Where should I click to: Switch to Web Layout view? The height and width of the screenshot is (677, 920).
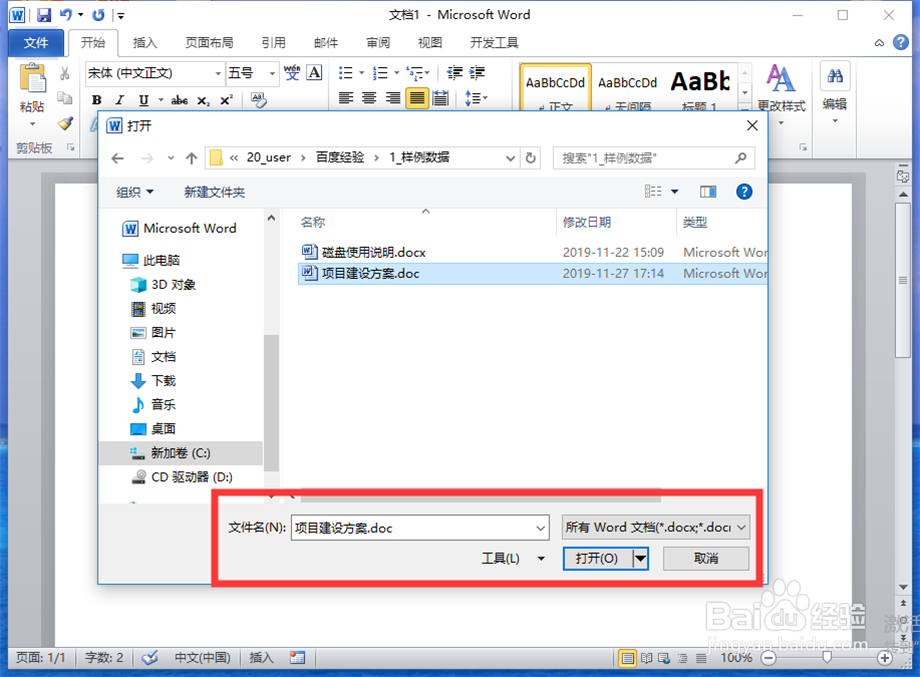coord(663,657)
